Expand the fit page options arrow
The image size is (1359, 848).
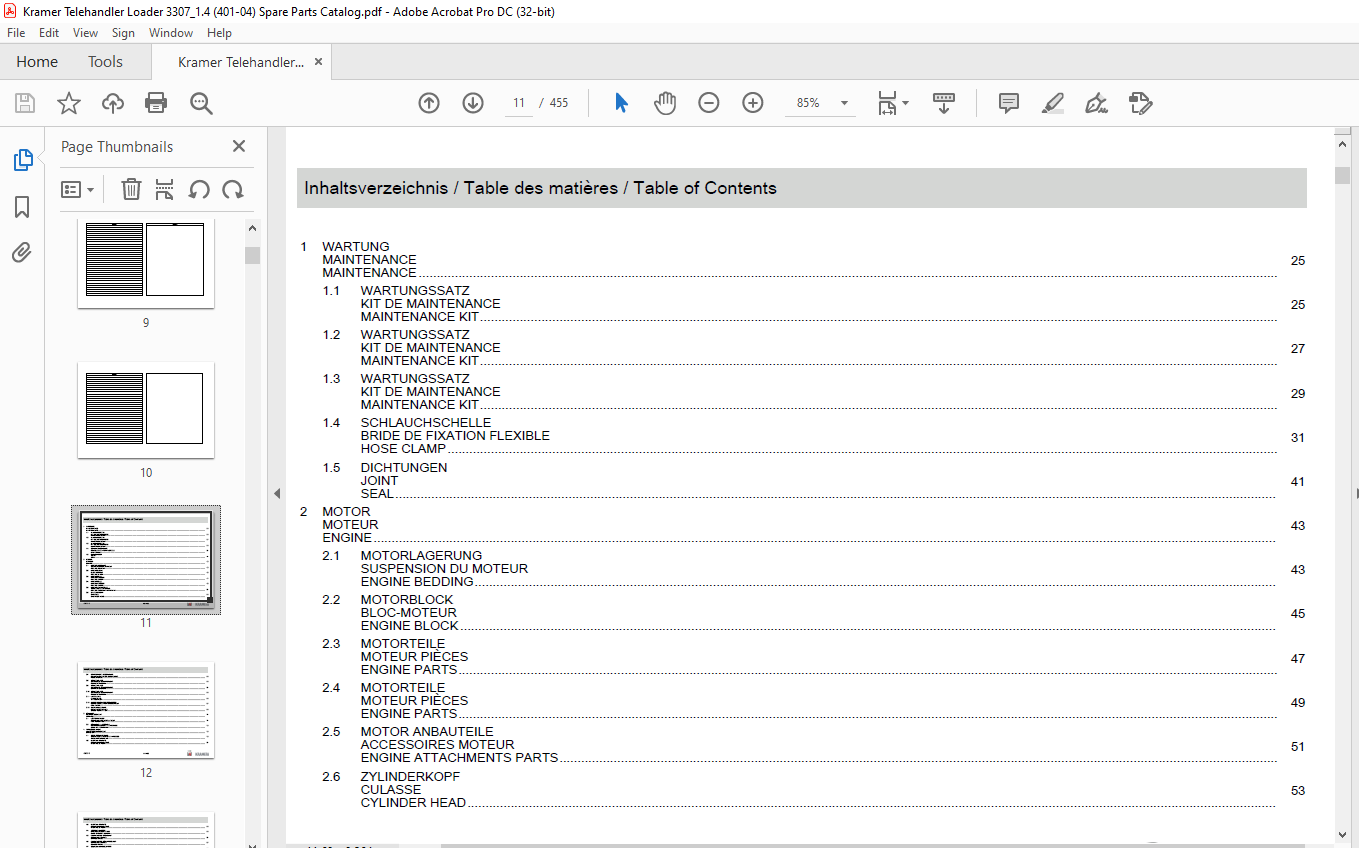pyautogui.click(x=906, y=102)
